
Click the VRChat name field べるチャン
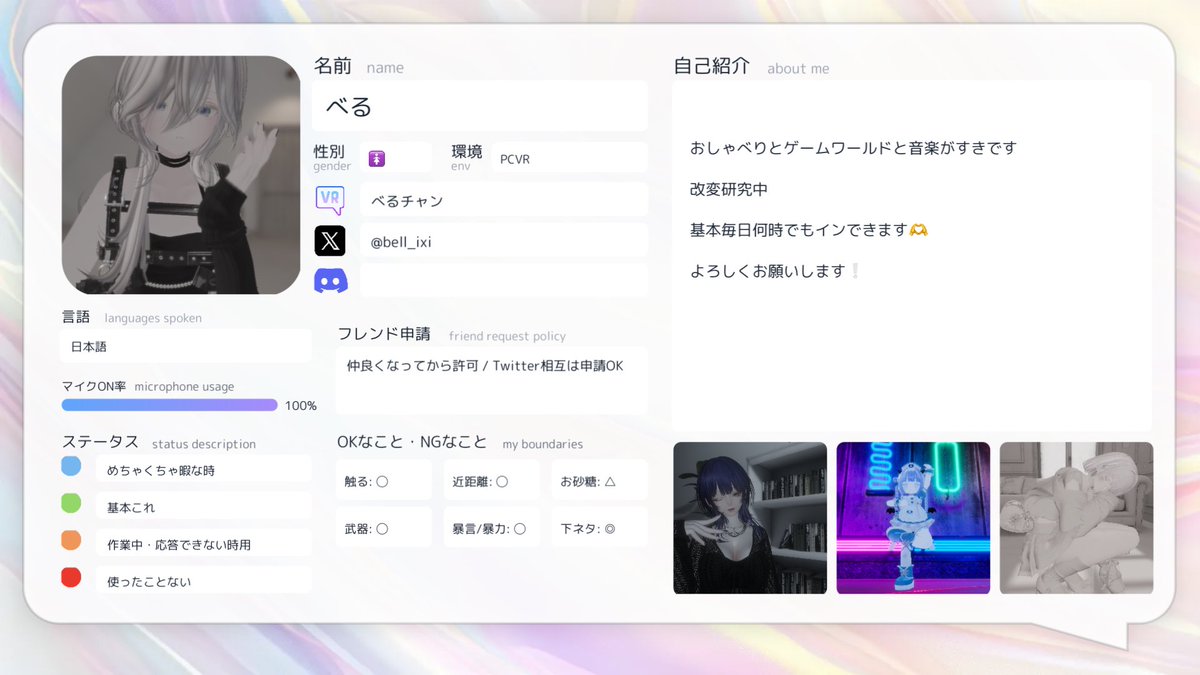[x=504, y=200]
